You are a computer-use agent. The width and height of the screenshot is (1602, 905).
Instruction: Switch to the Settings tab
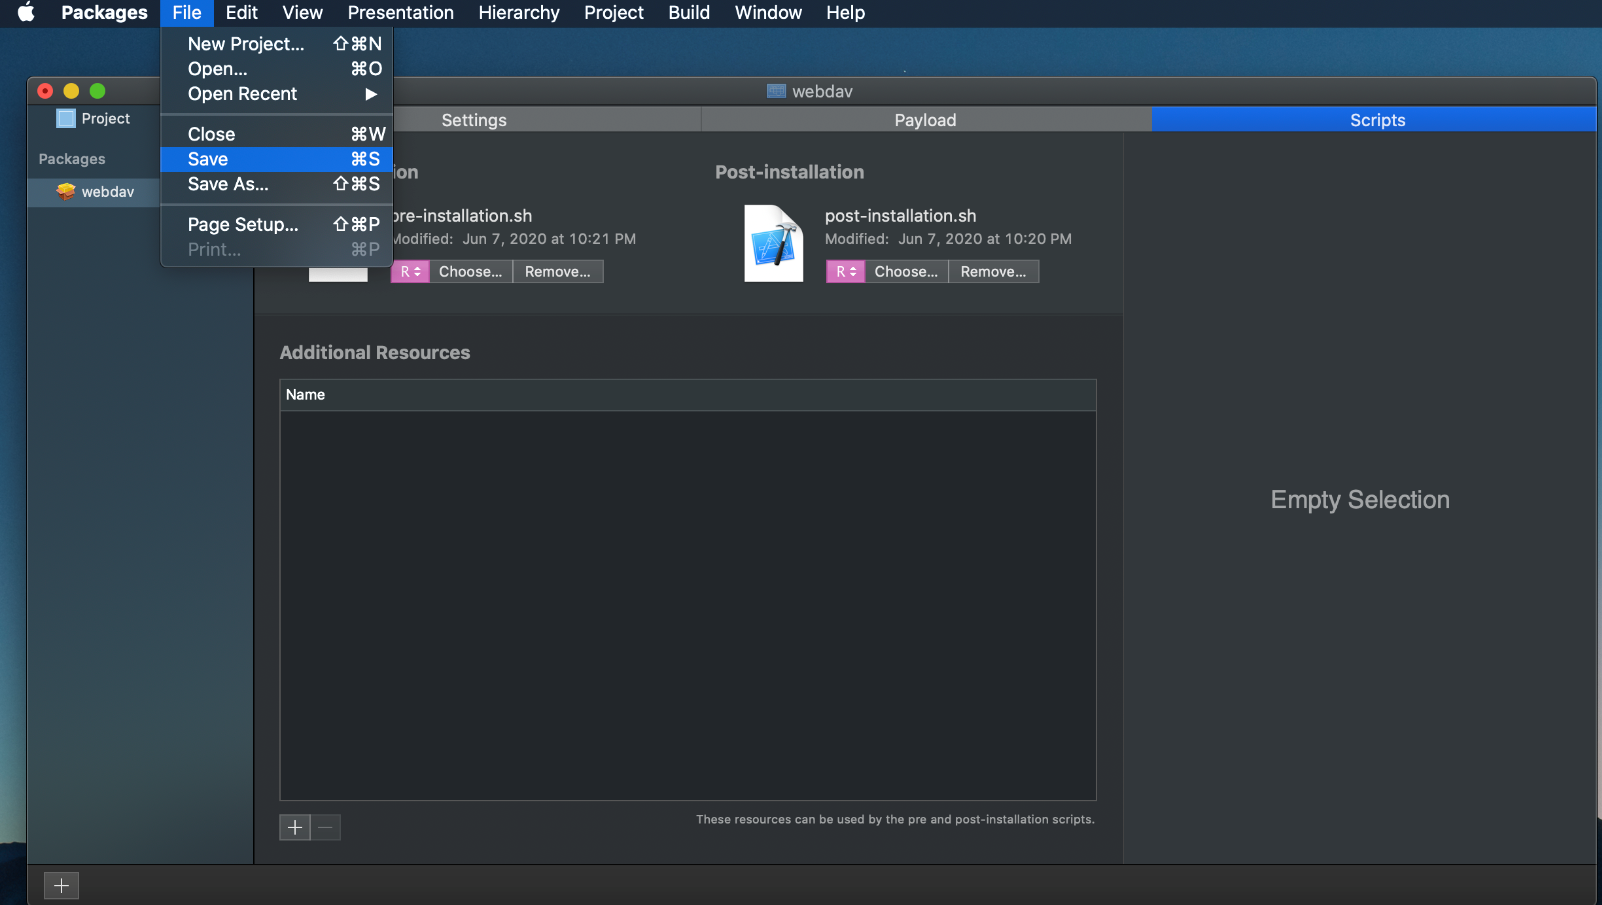pyautogui.click(x=474, y=120)
